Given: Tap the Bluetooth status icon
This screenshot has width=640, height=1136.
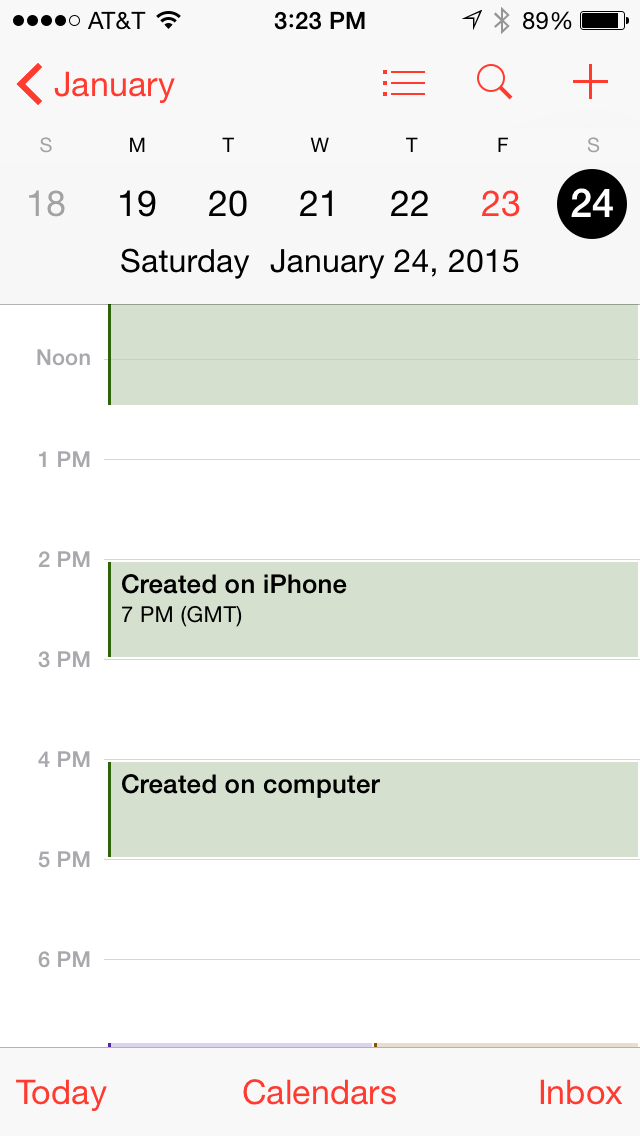Looking at the screenshot, I should [x=503, y=20].
